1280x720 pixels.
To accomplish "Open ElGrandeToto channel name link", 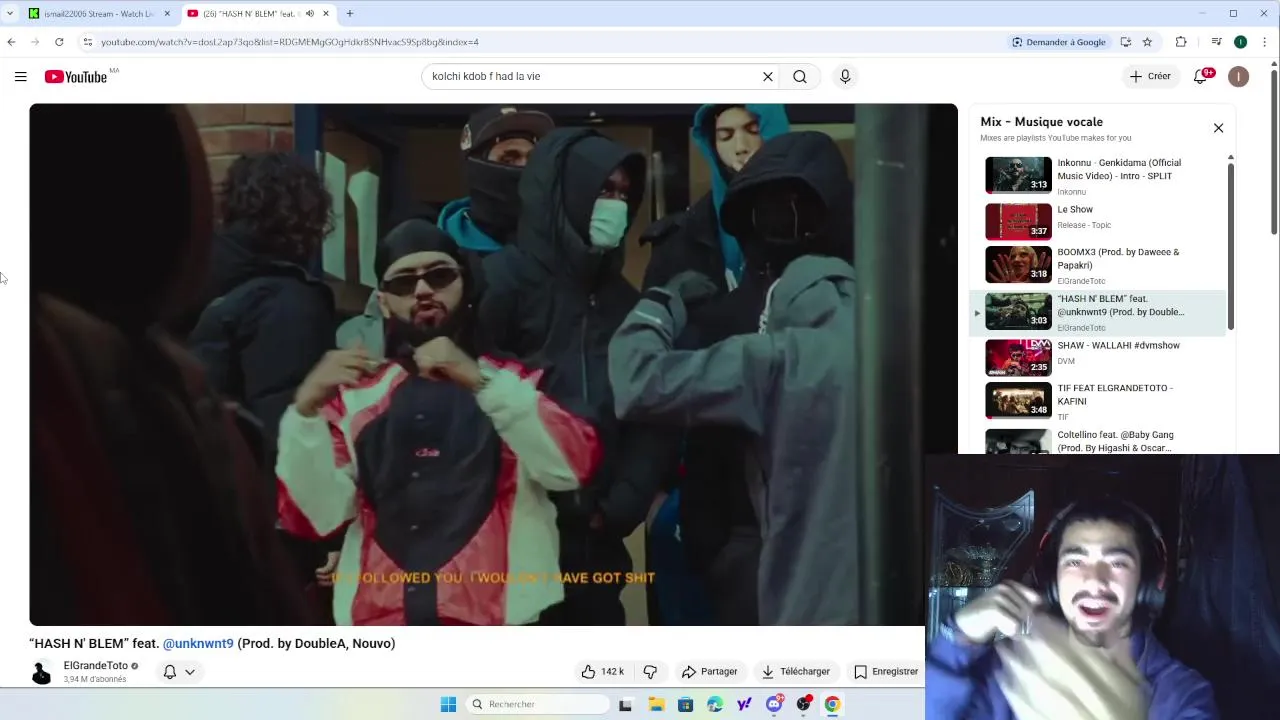I will (96, 666).
